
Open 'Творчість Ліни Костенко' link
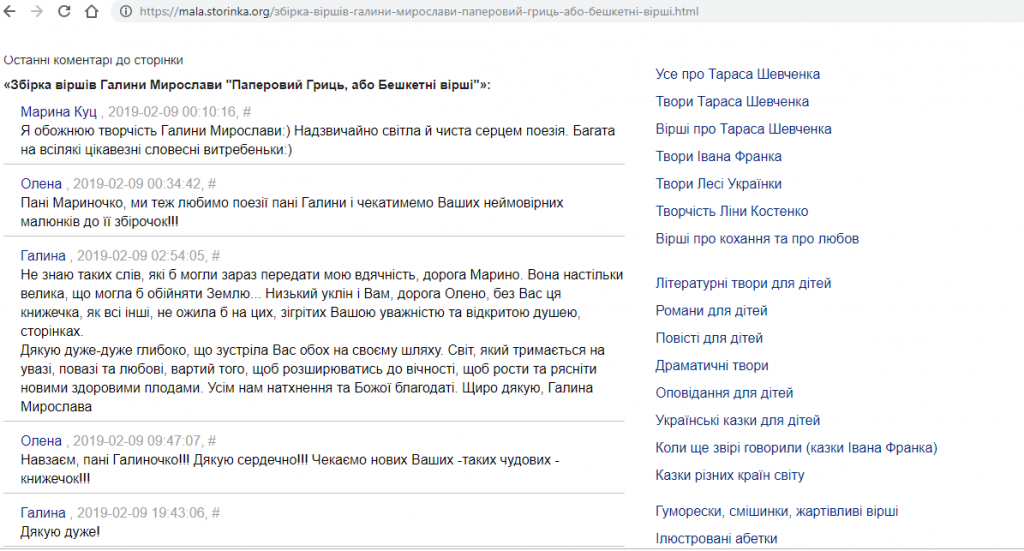(x=731, y=211)
